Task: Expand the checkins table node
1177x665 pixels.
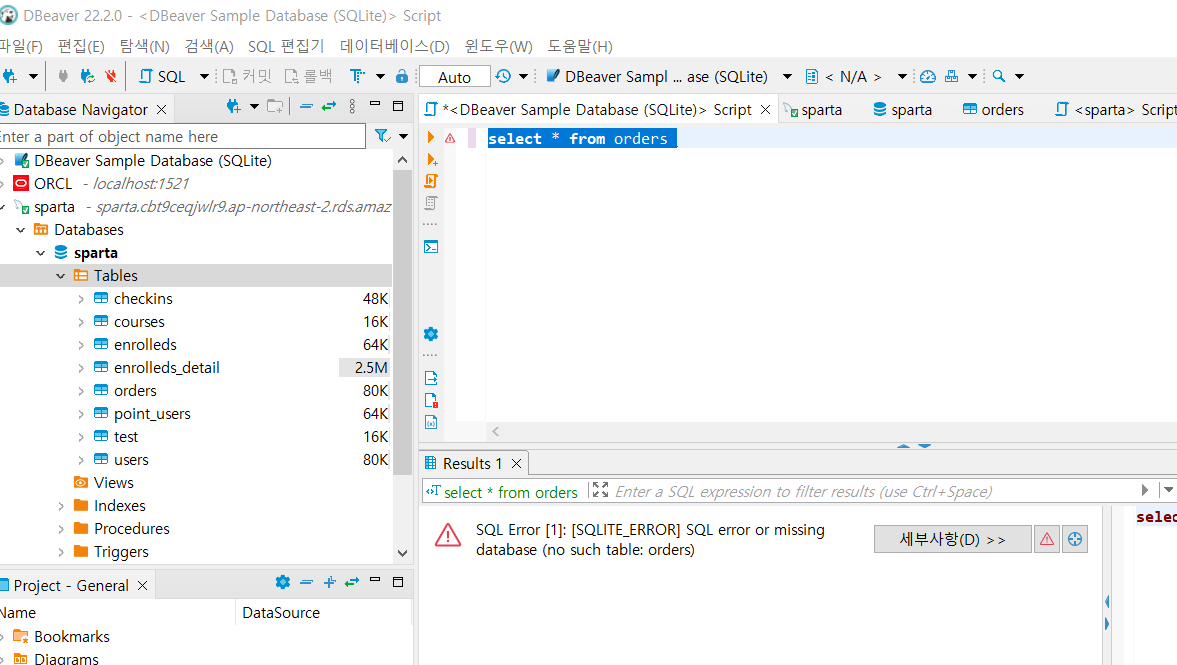Action: [81, 299]
